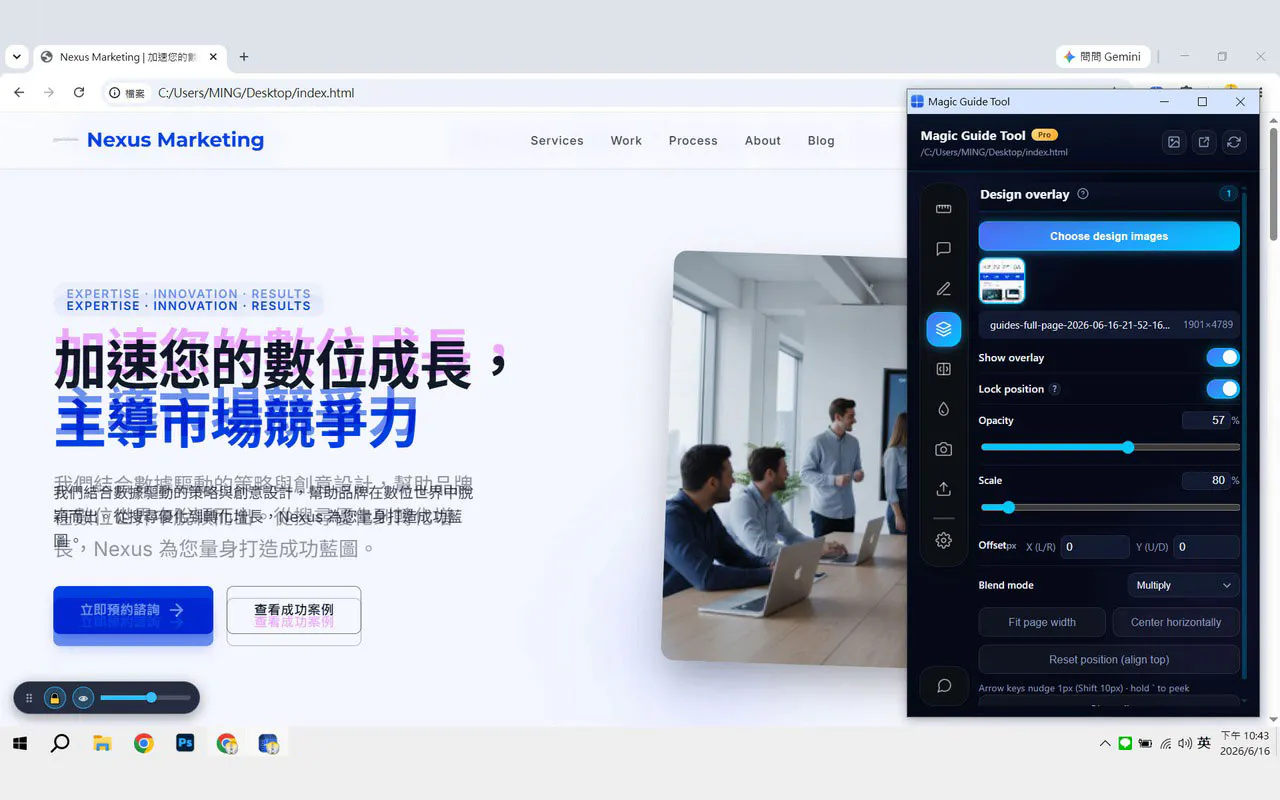1280x800 pixels.
Task: Select the layers overlay tool in sidebar
Action: [944, 329]
